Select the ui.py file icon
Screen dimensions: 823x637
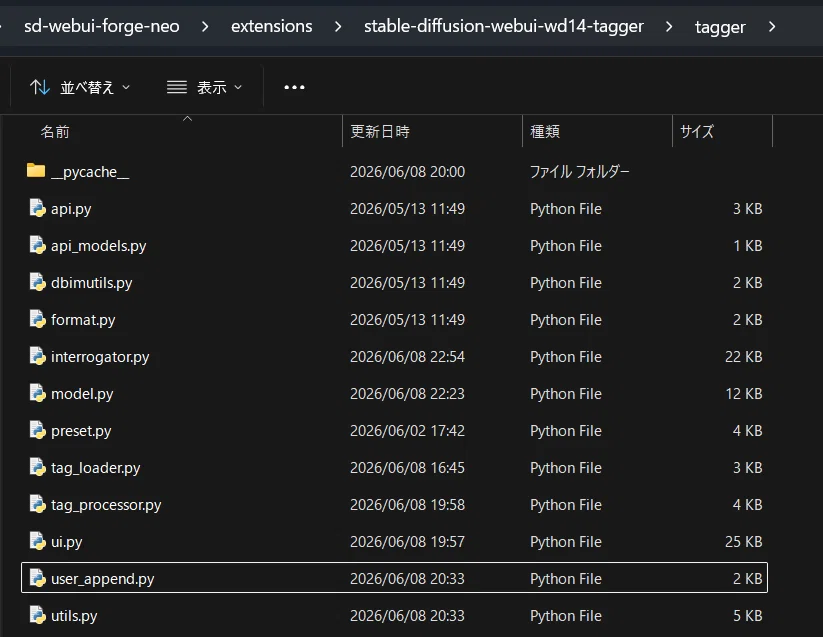coord(37,542)
